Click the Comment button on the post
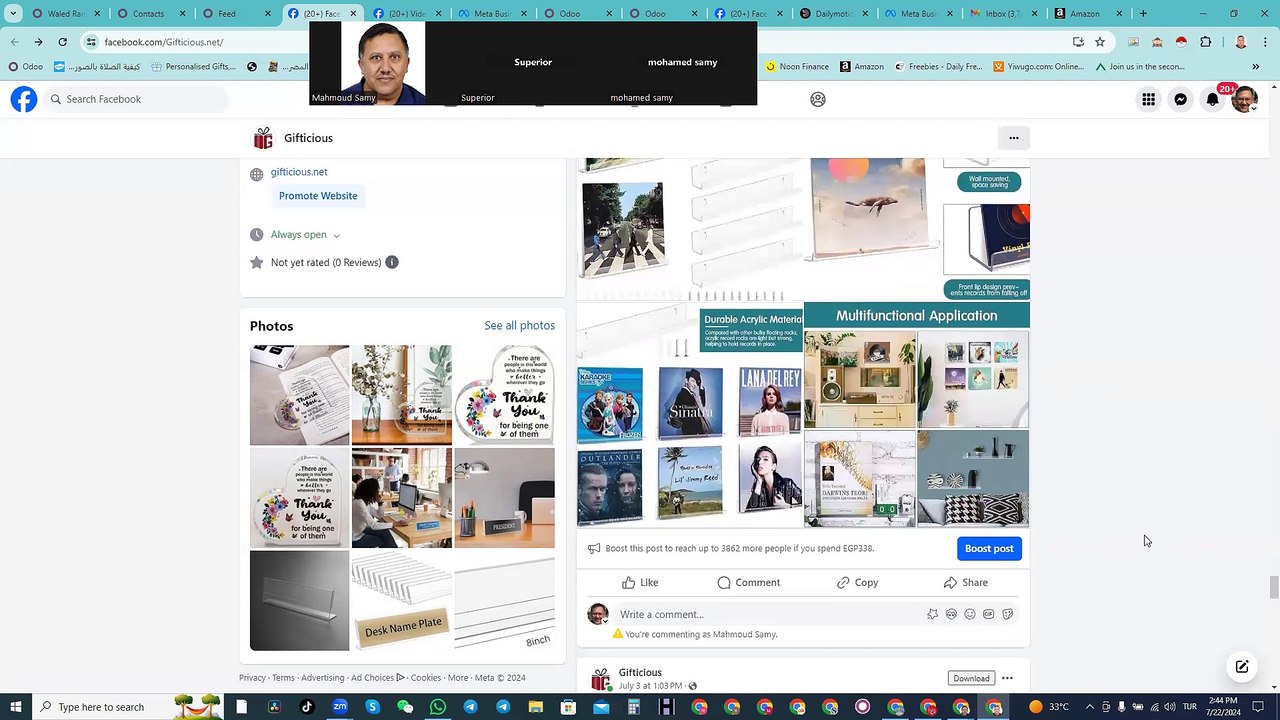The width and height of the screenshot is (1280, 720). (749, 582)
